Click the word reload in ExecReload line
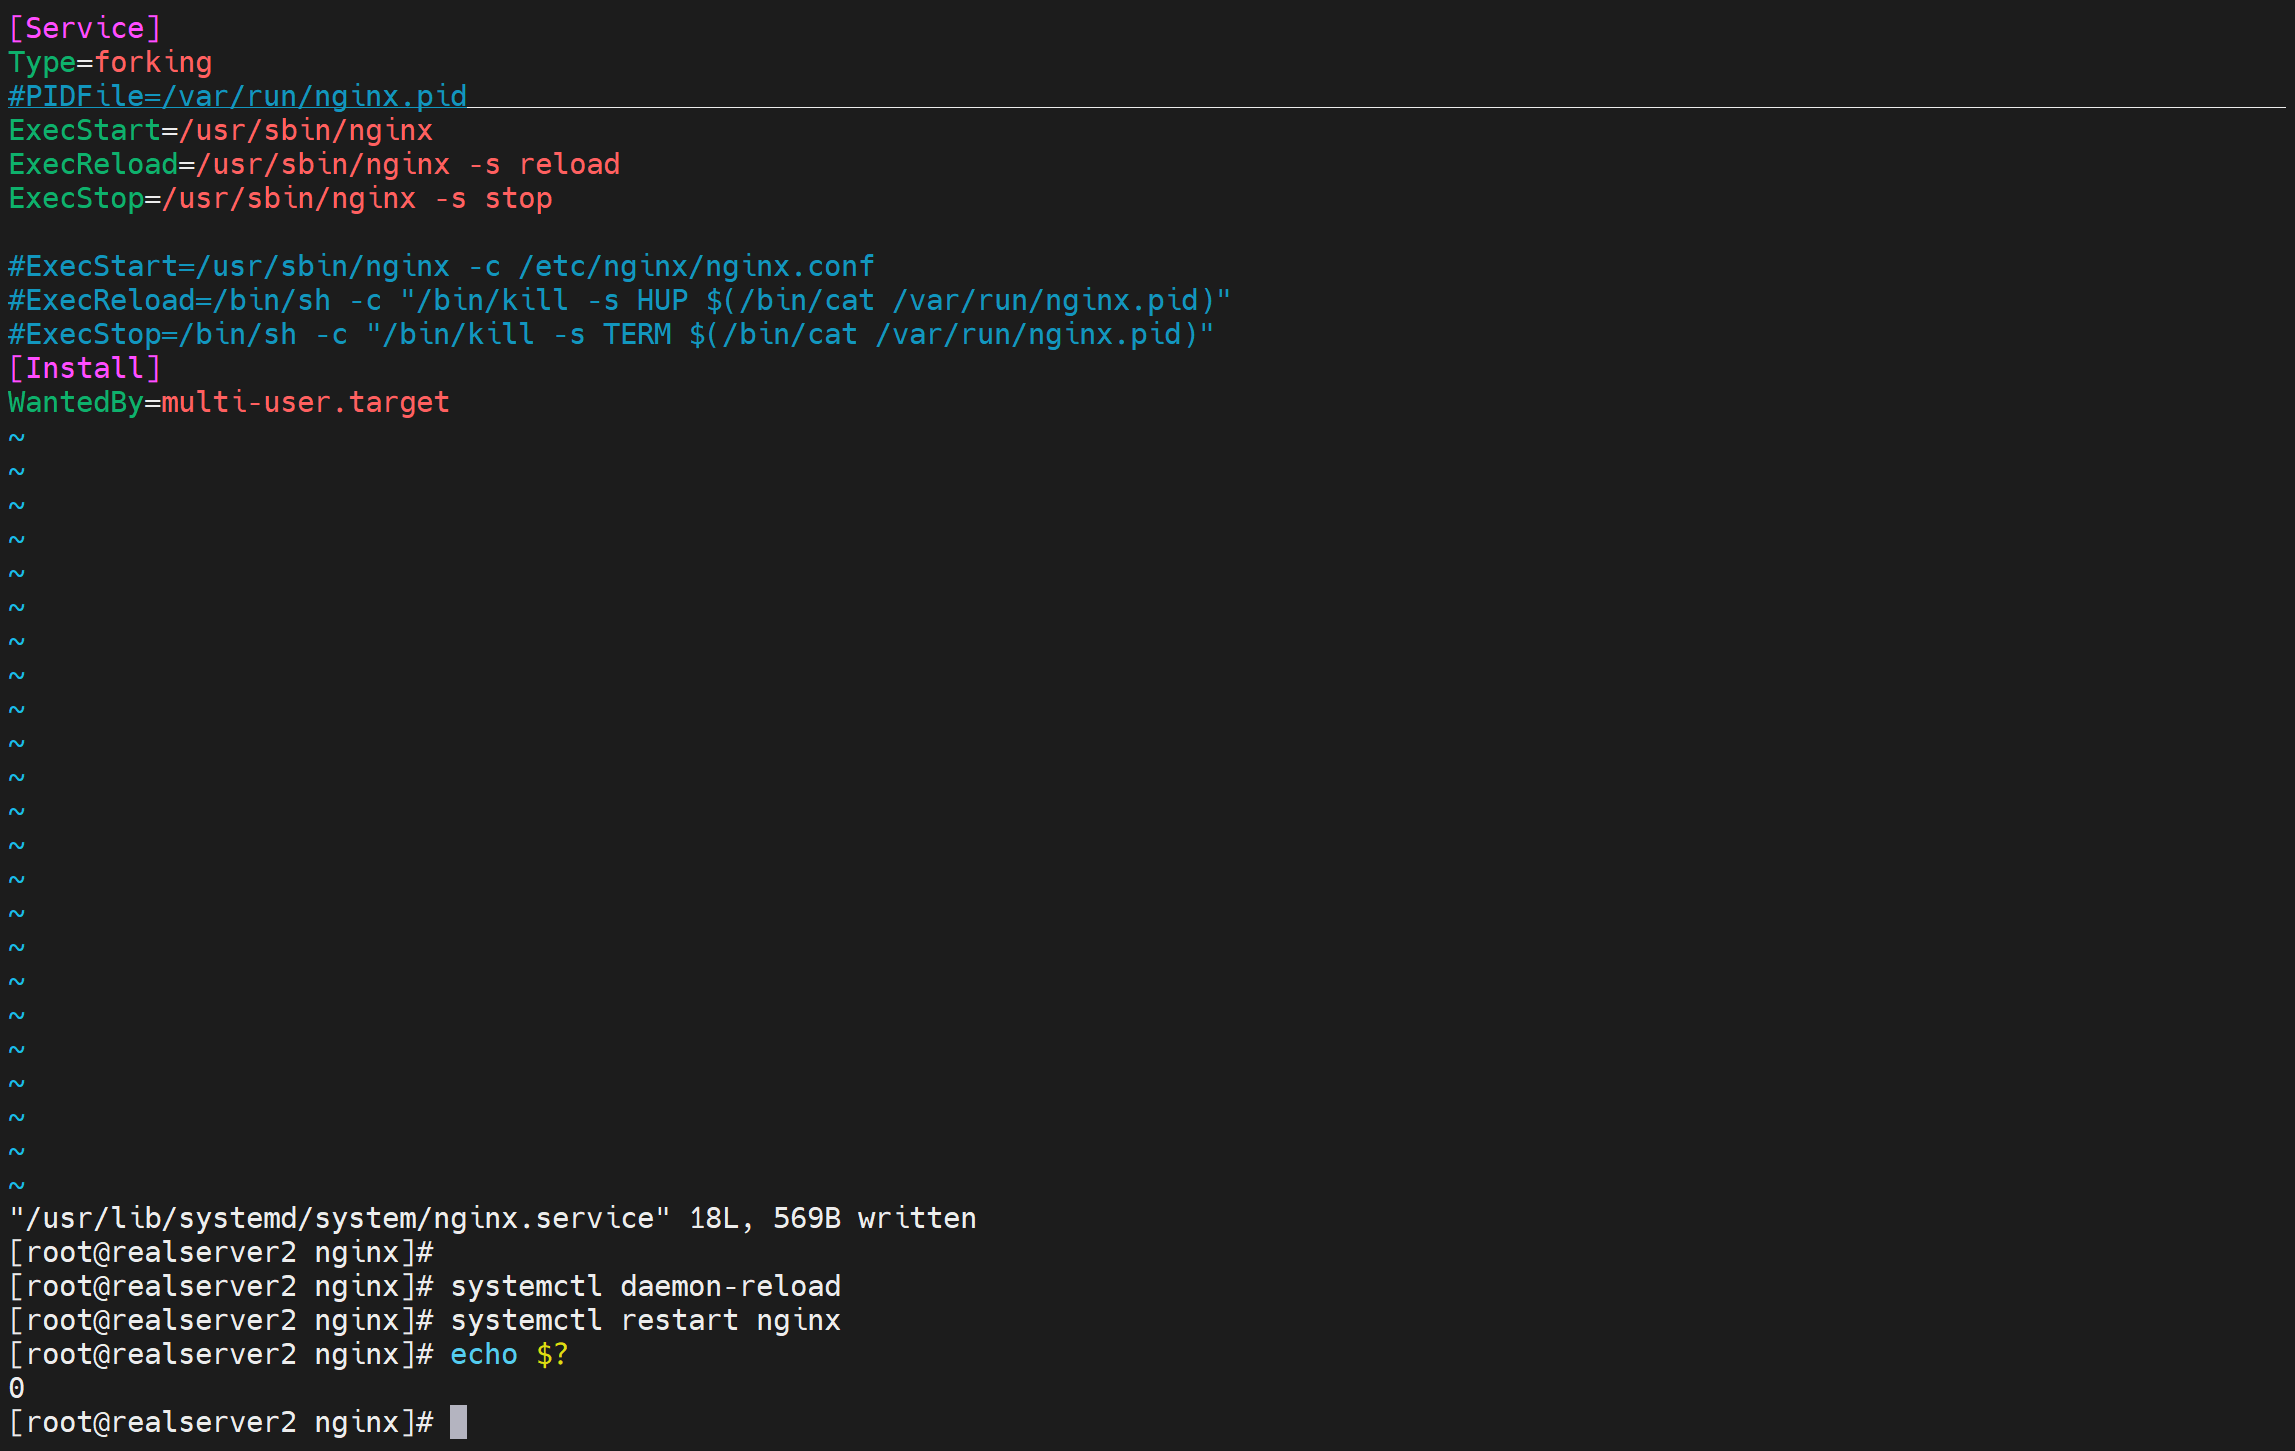The height and width of the screenshot is (1451, 2295). point(569,164)
